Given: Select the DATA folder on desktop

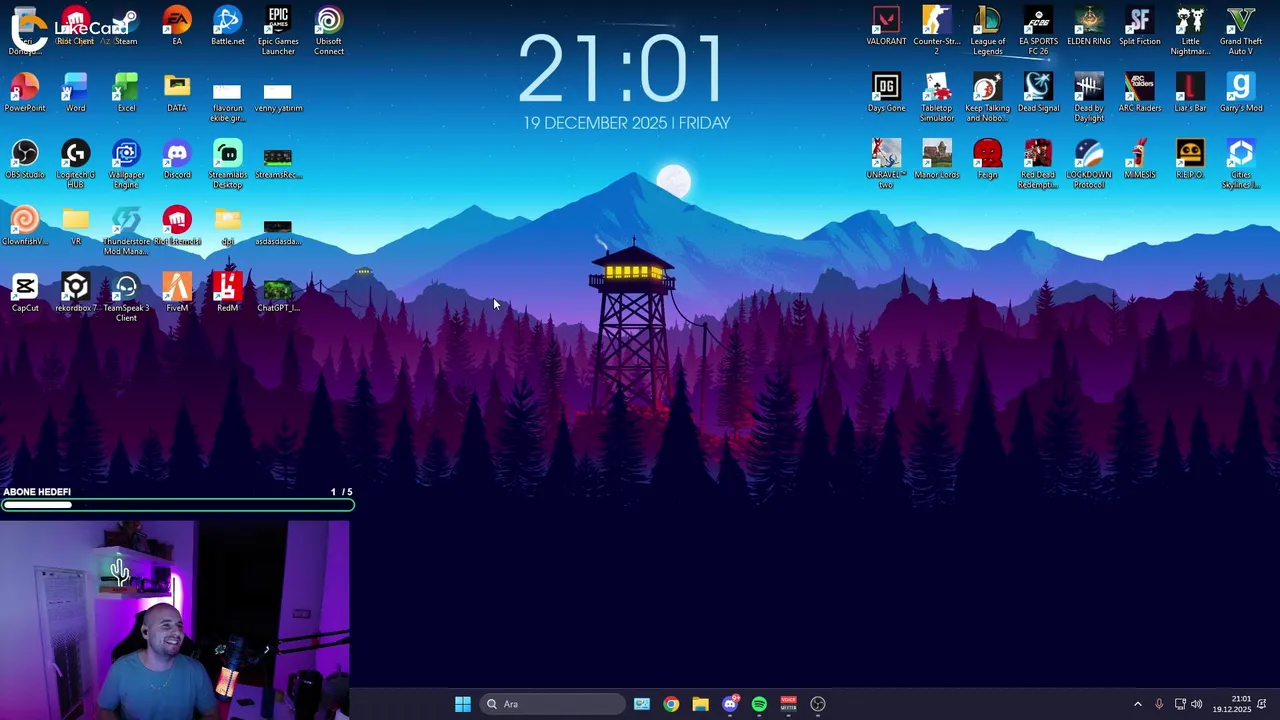Looking at the screenshot, I should click(177, 93).
